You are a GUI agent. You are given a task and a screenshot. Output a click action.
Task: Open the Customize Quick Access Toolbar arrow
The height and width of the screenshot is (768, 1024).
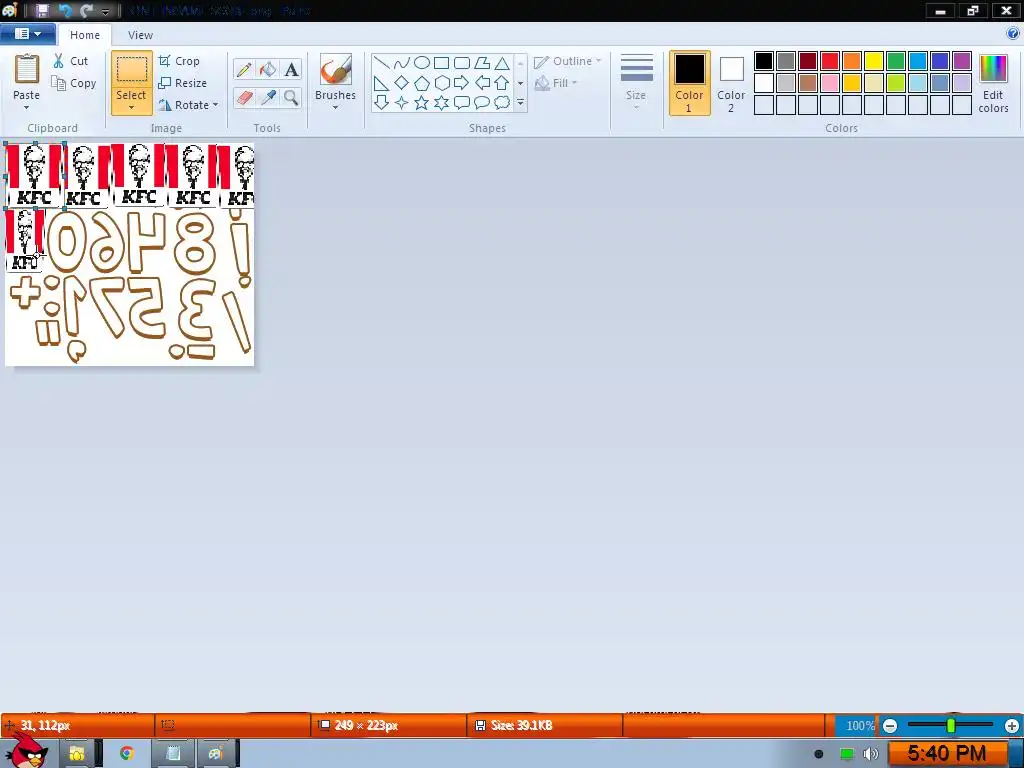105,11
